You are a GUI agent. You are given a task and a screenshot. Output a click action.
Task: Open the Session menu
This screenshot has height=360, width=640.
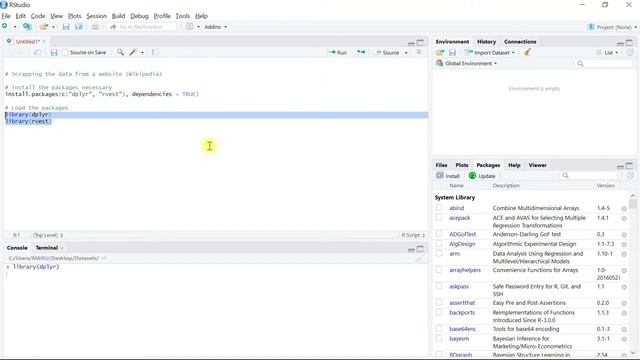click(x=96, y=16)
